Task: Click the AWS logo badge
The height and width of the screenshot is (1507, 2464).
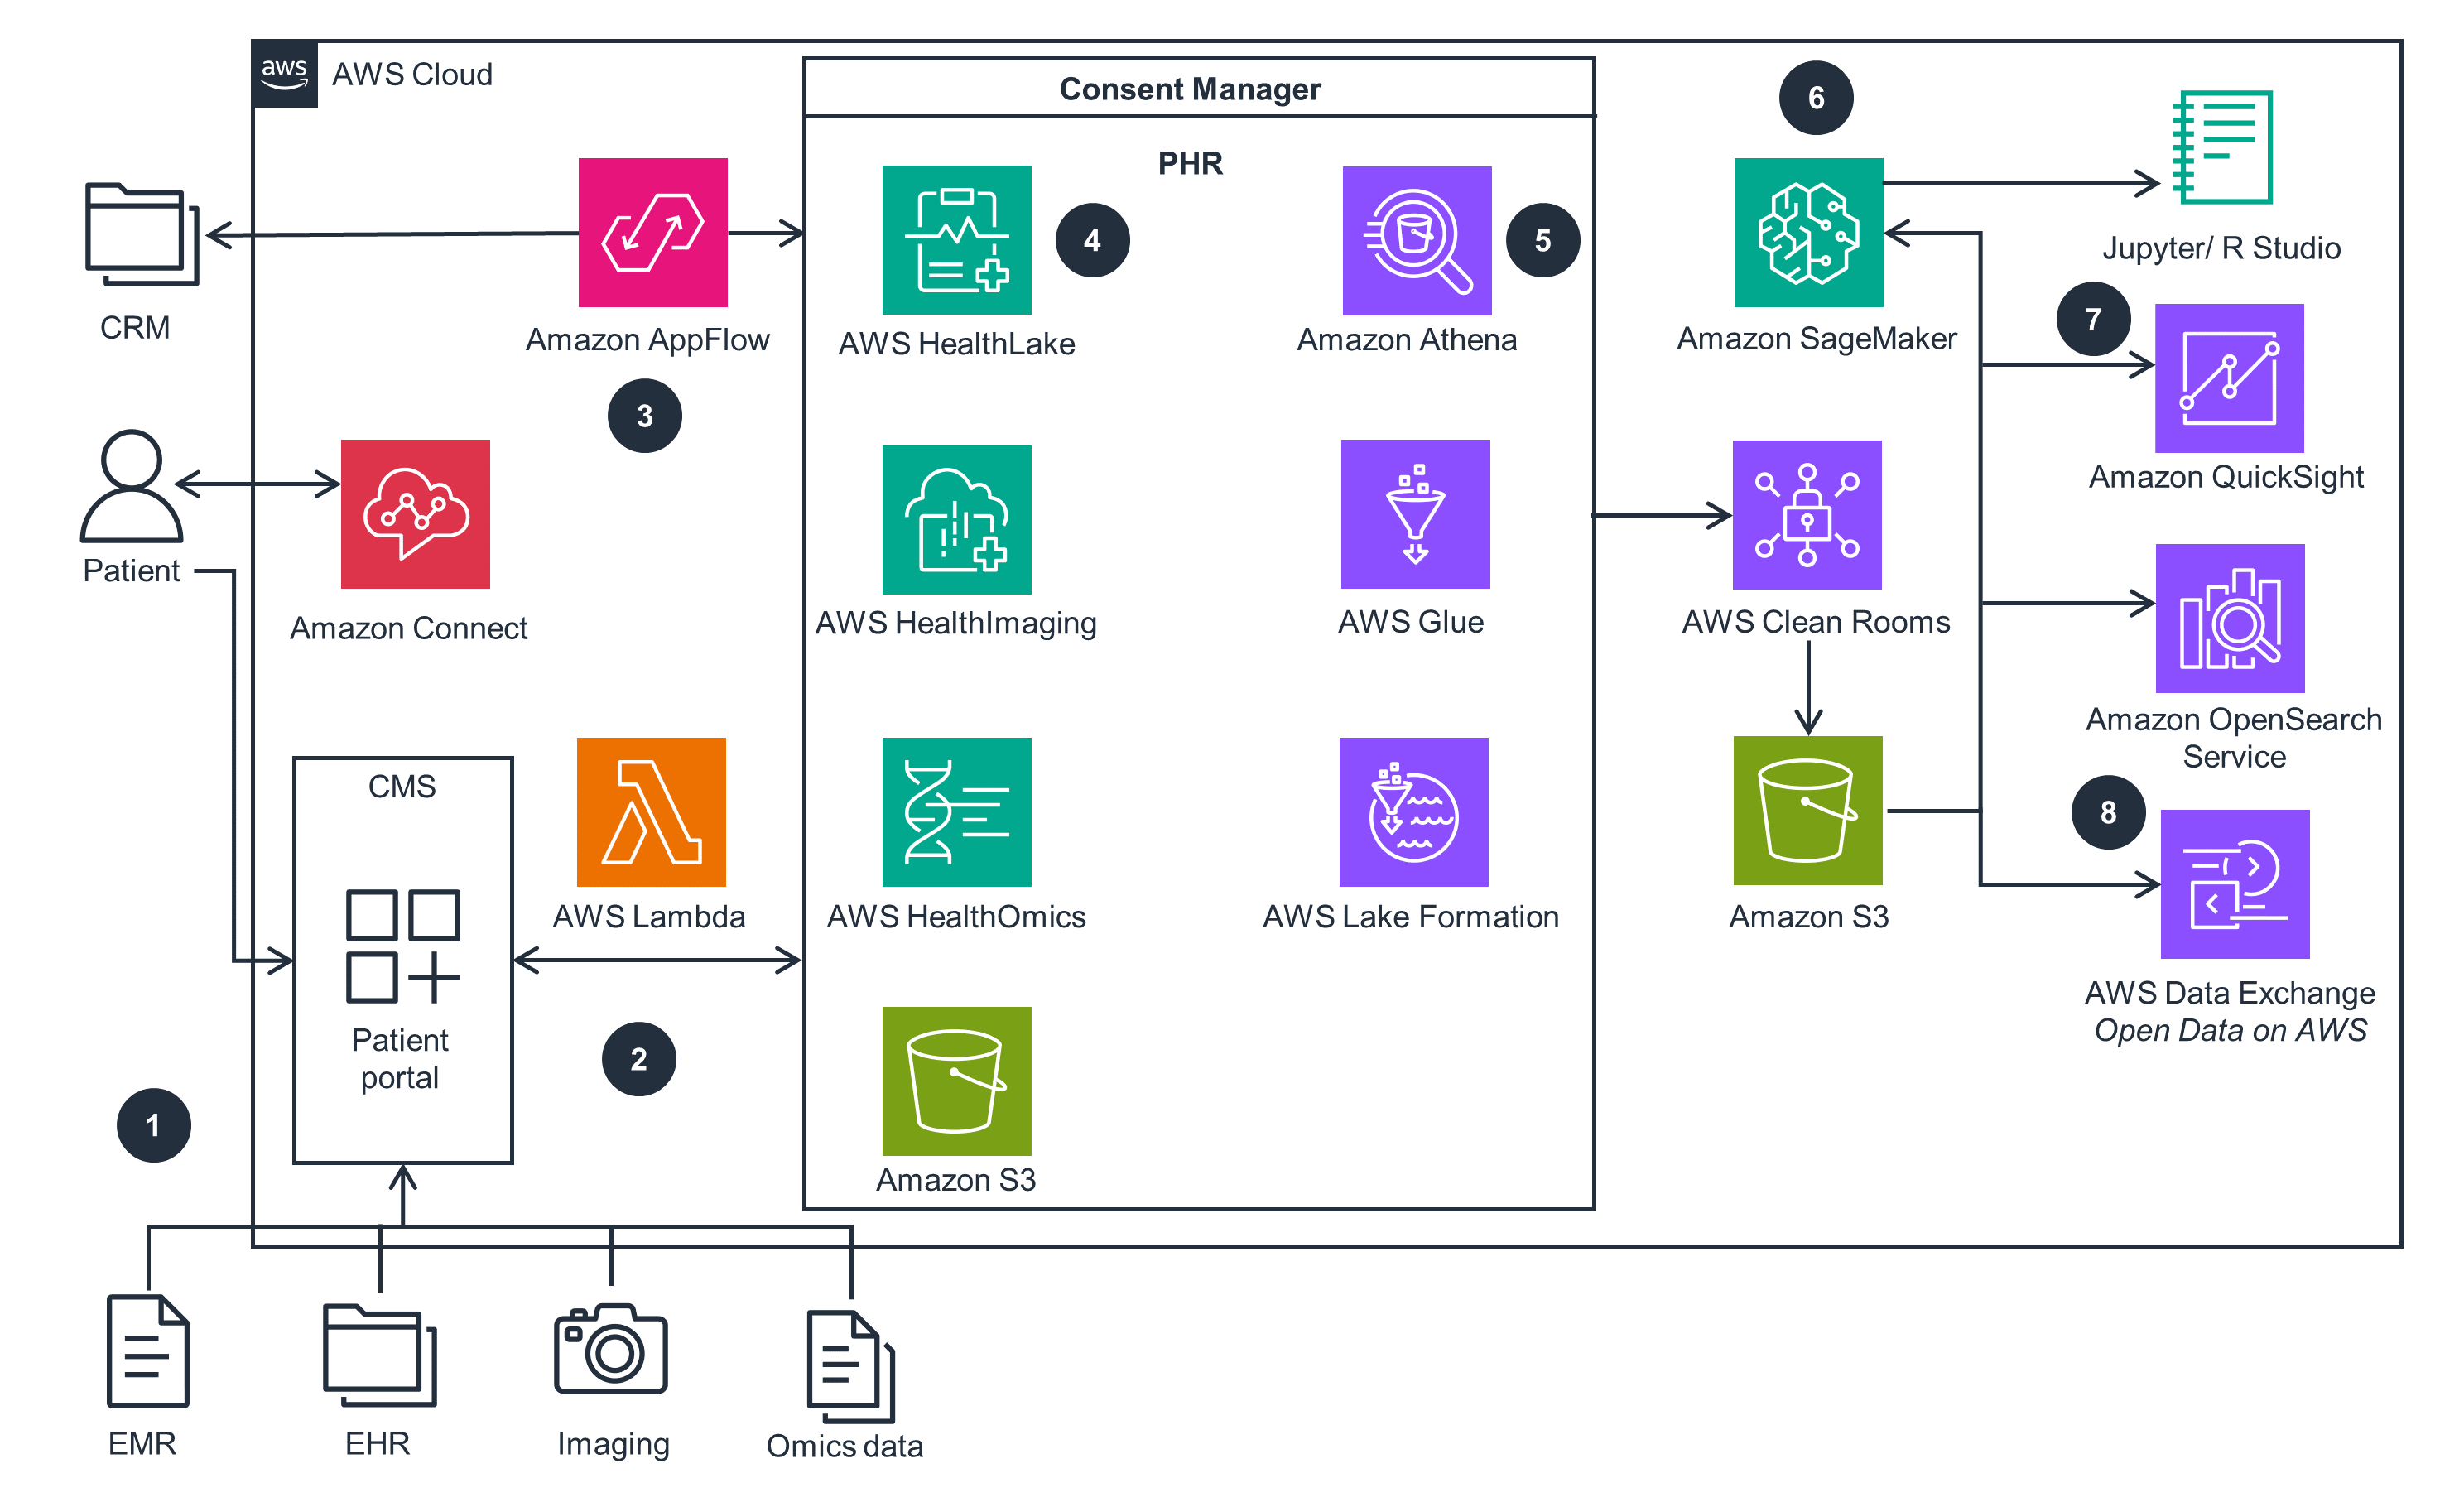Action: tap(285, 74)
